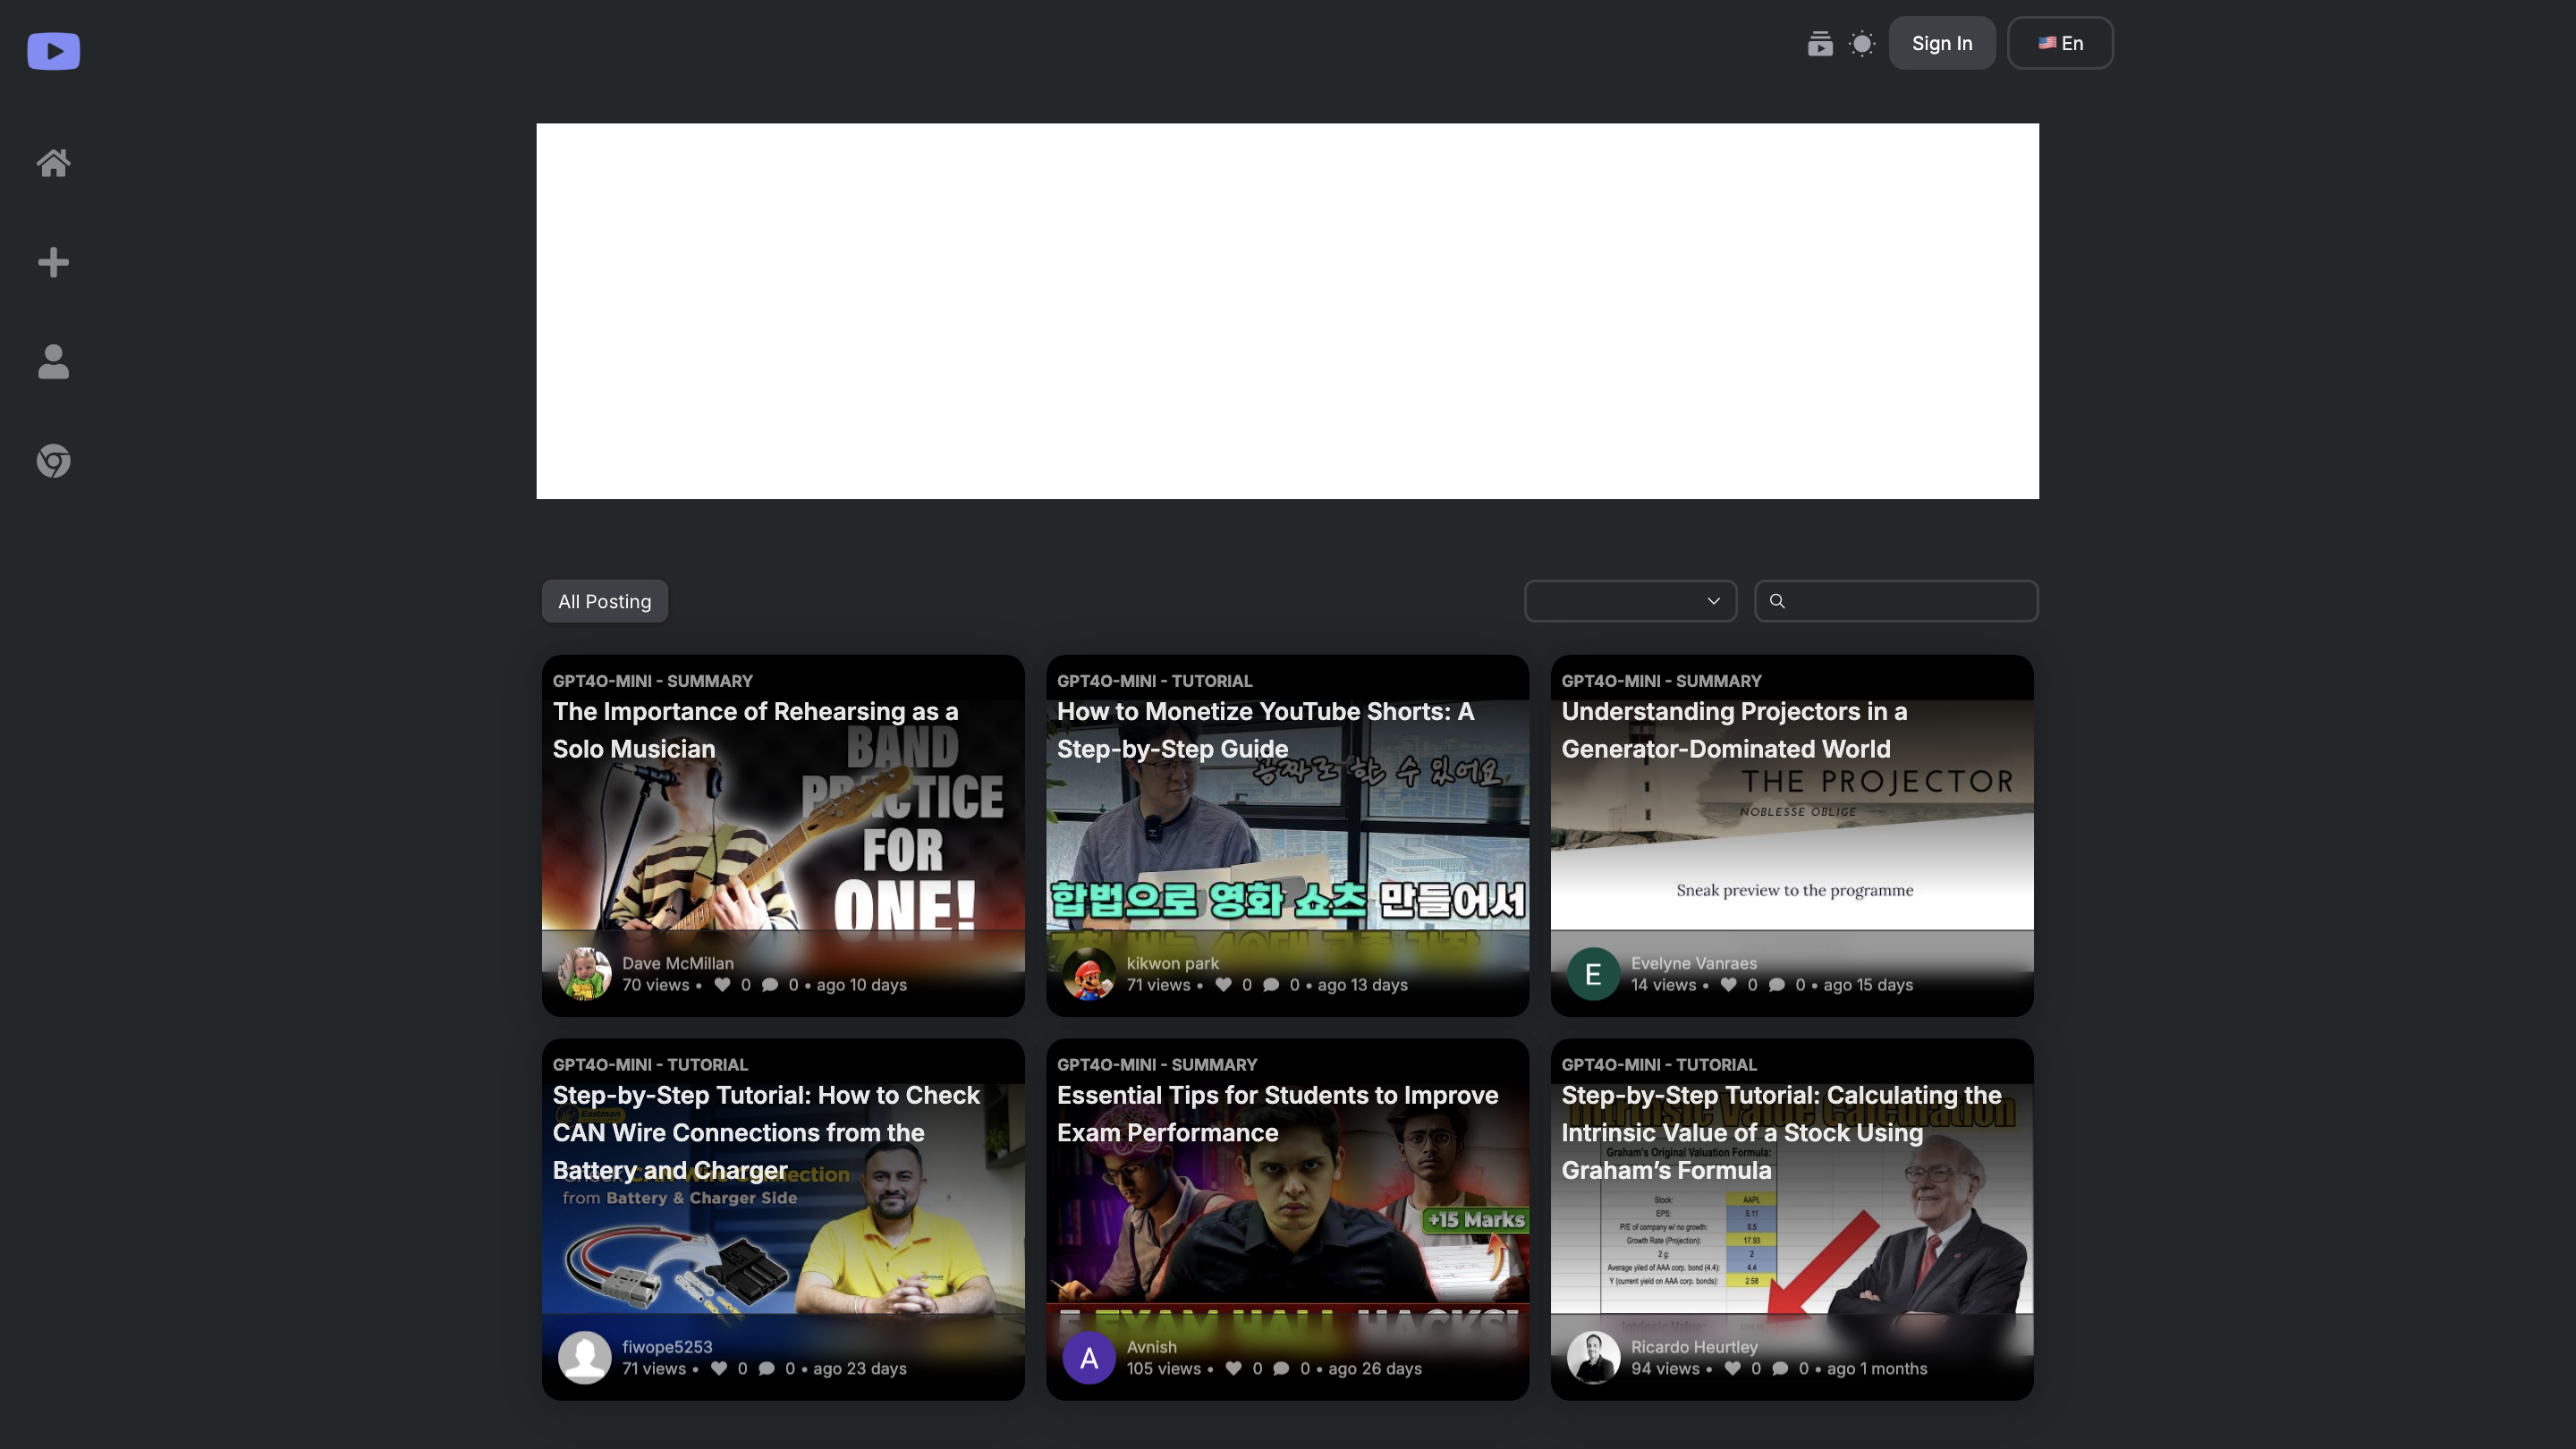Click the plus icon to add content
Screen dimensions: 2576x1449
point(53,262)
